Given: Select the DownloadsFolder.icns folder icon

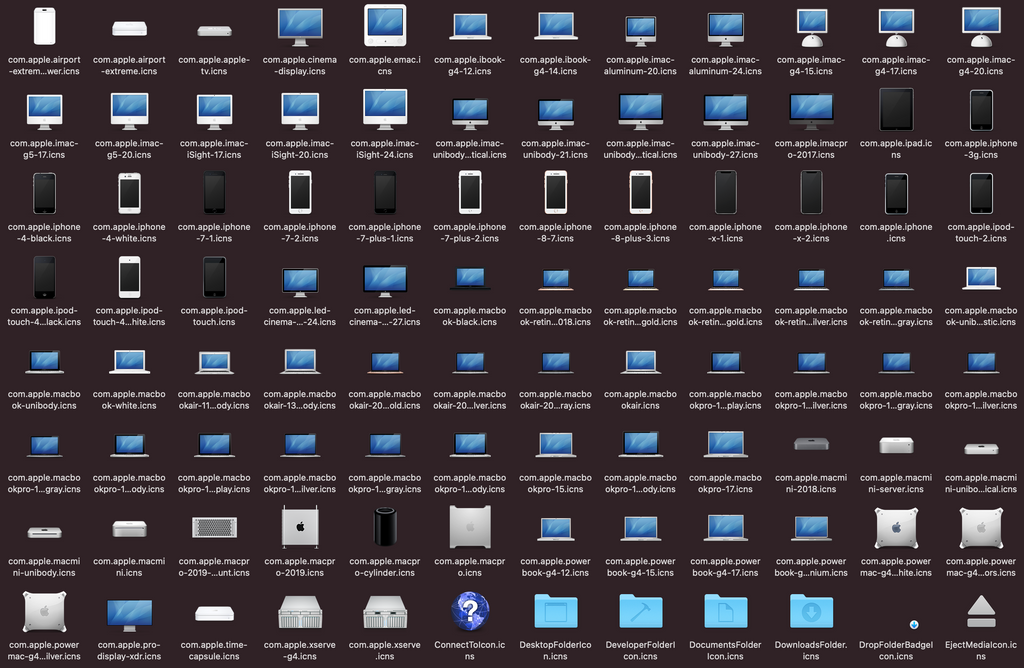Looking at the screenshot, I should click(x=811, y=611).
